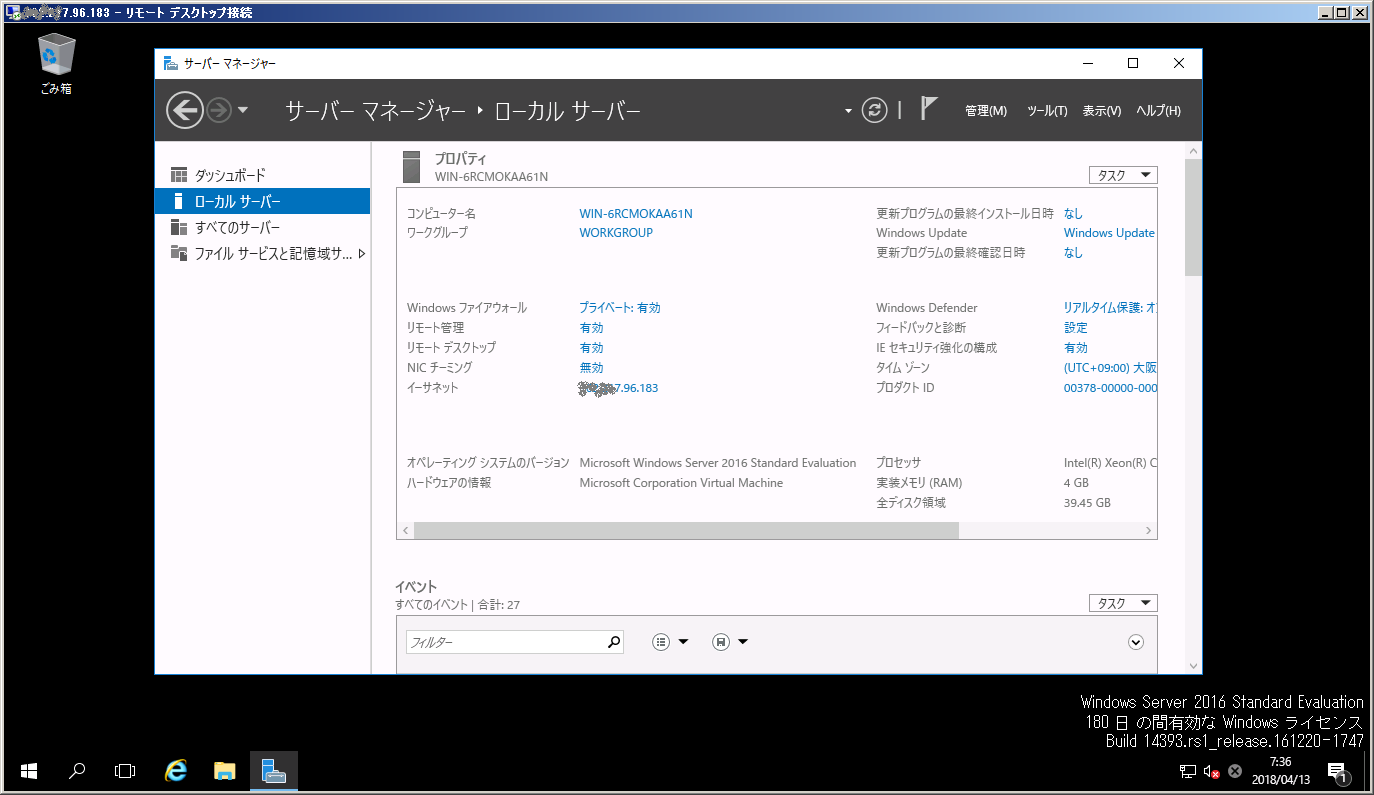Open the イベント タスク dropdown
Image resolution: width=1374 pixels, height=795 pixels.
click(x=1123, y=603)
